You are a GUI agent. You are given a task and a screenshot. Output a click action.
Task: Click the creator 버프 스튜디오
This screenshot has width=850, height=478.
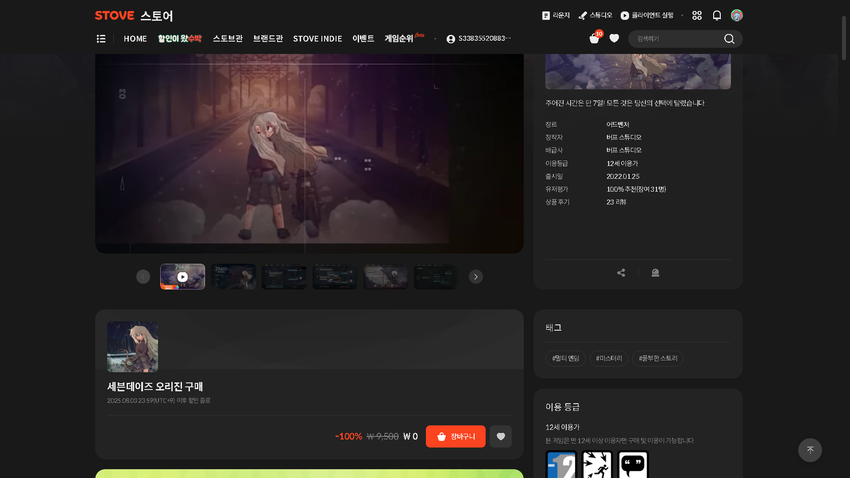click(623, 137)
